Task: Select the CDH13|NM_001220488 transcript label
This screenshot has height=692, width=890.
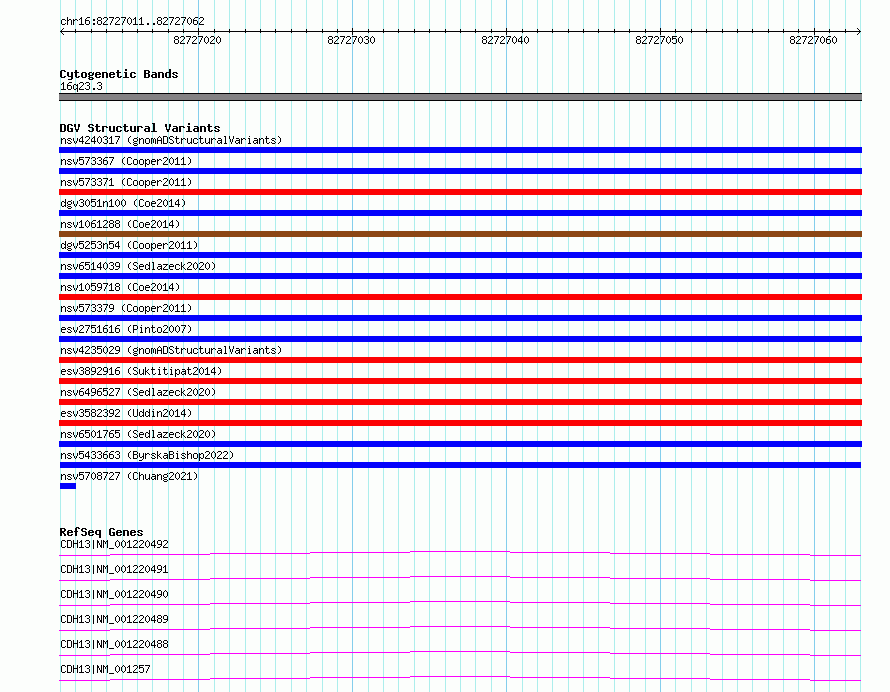Action: [x=114, y=644]
